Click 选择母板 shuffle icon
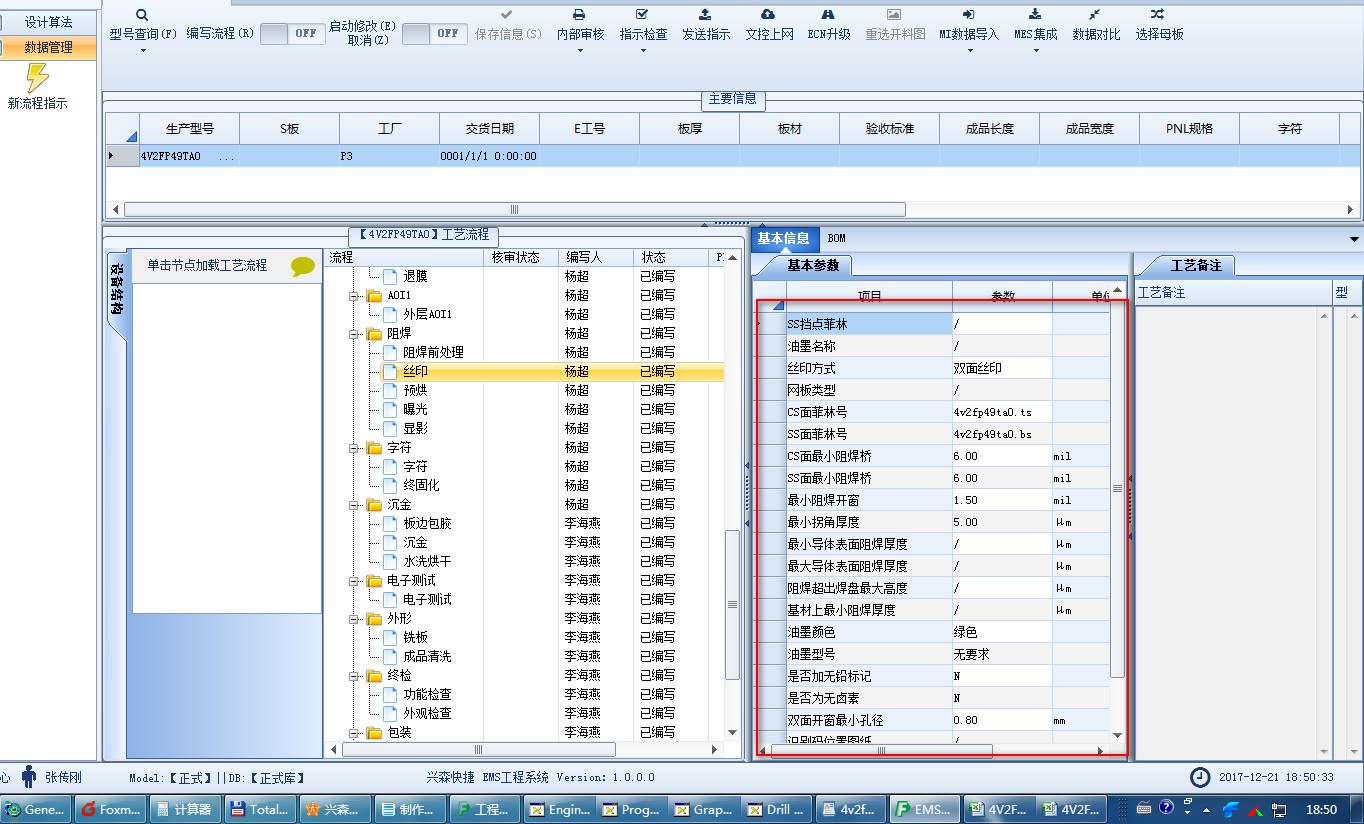 [x=1157, y=14]
